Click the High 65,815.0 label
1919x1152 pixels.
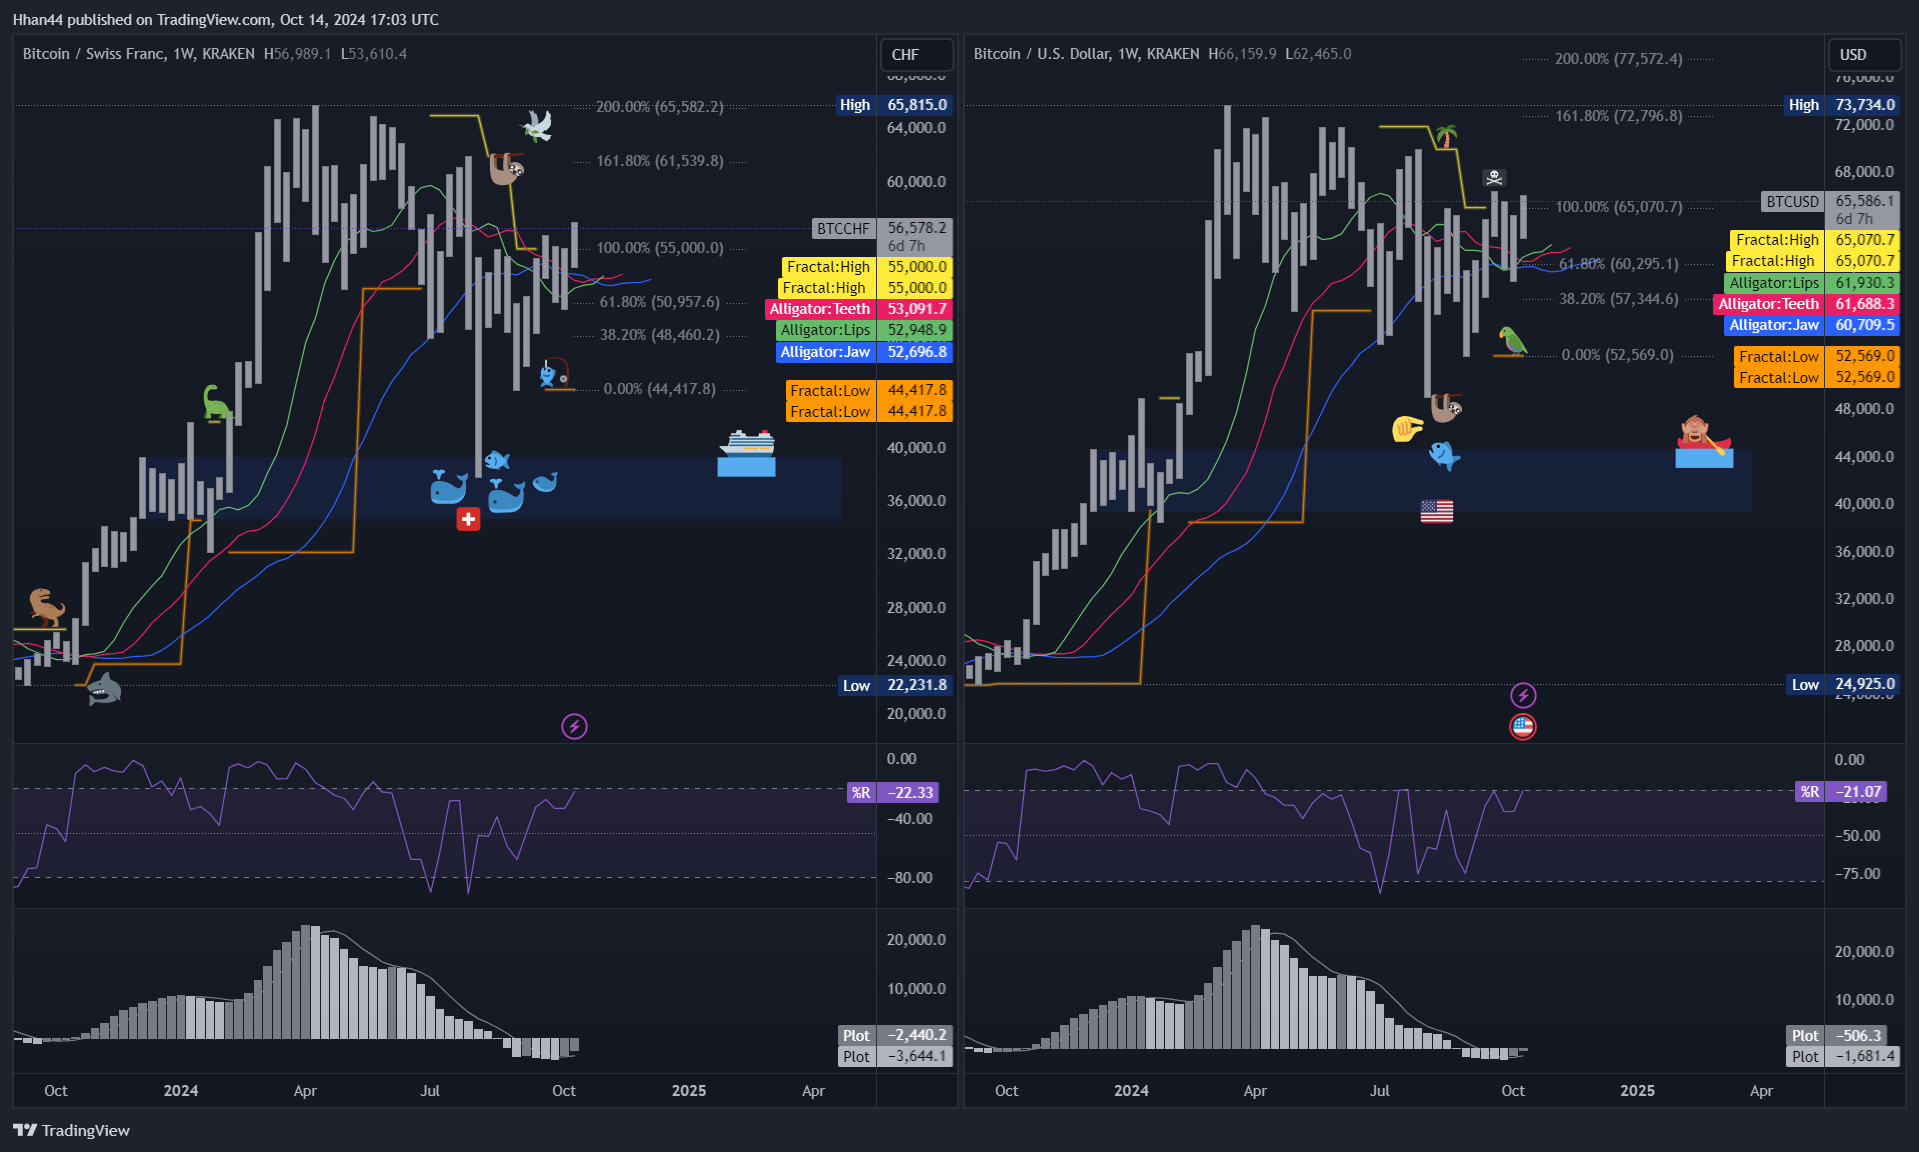point(894,105)
